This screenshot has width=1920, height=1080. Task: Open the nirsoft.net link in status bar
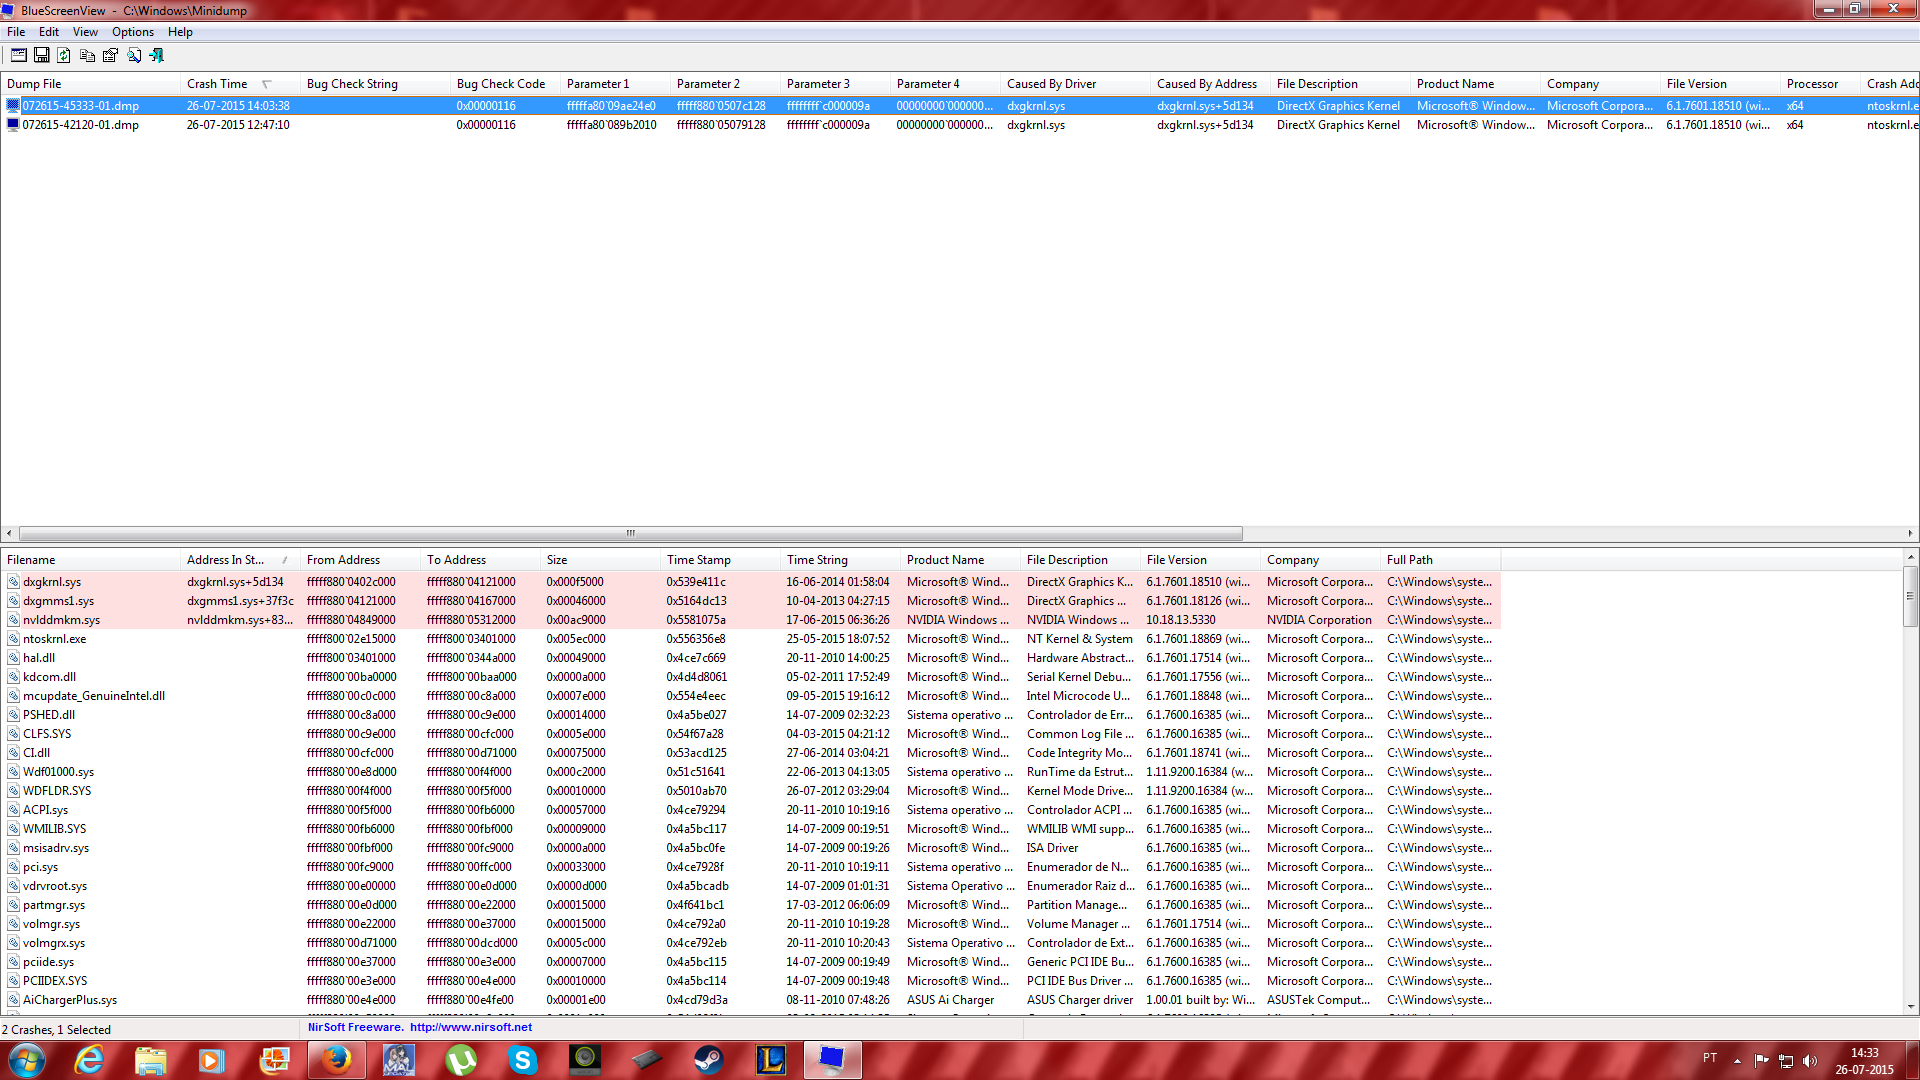(470, 1027)
